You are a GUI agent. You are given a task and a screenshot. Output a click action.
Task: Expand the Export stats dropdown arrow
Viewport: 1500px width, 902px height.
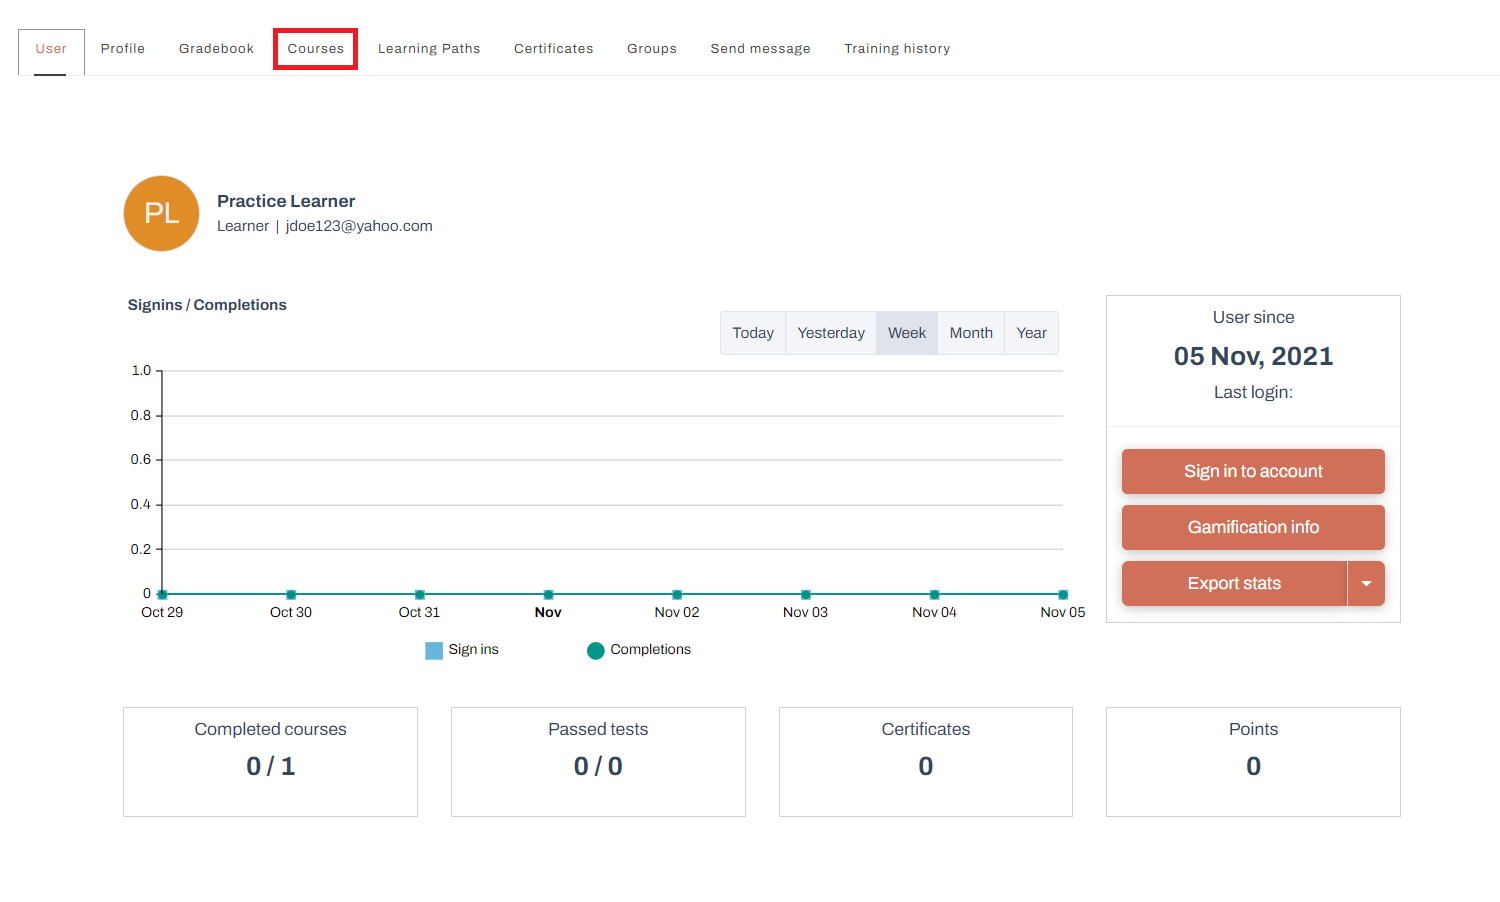[x=1367, y=583]
